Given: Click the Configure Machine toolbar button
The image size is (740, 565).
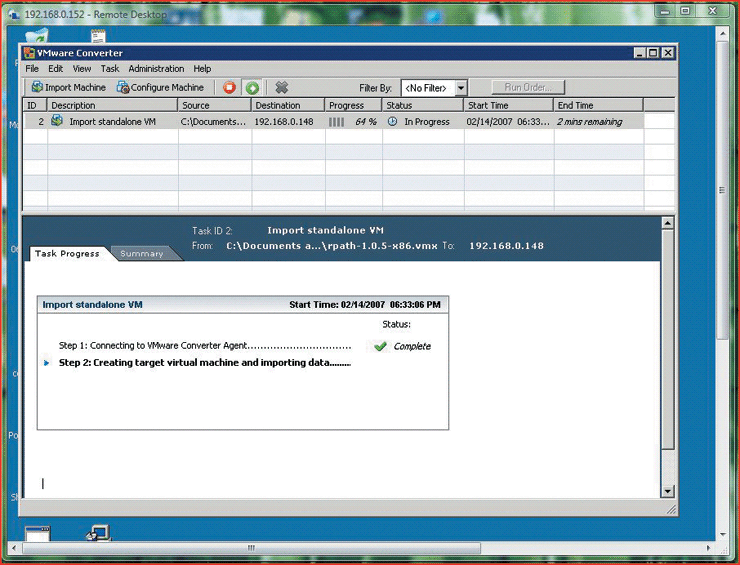Looking at the screenshot, I should [x=160, y=87].
